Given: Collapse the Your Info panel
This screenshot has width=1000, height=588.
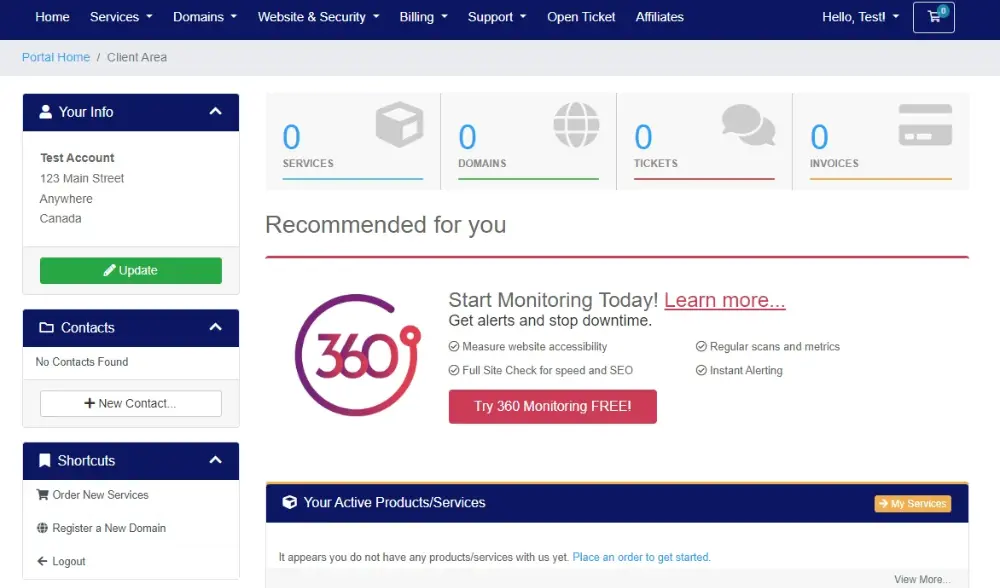Looking at the screenshot, I should point(215,112).
